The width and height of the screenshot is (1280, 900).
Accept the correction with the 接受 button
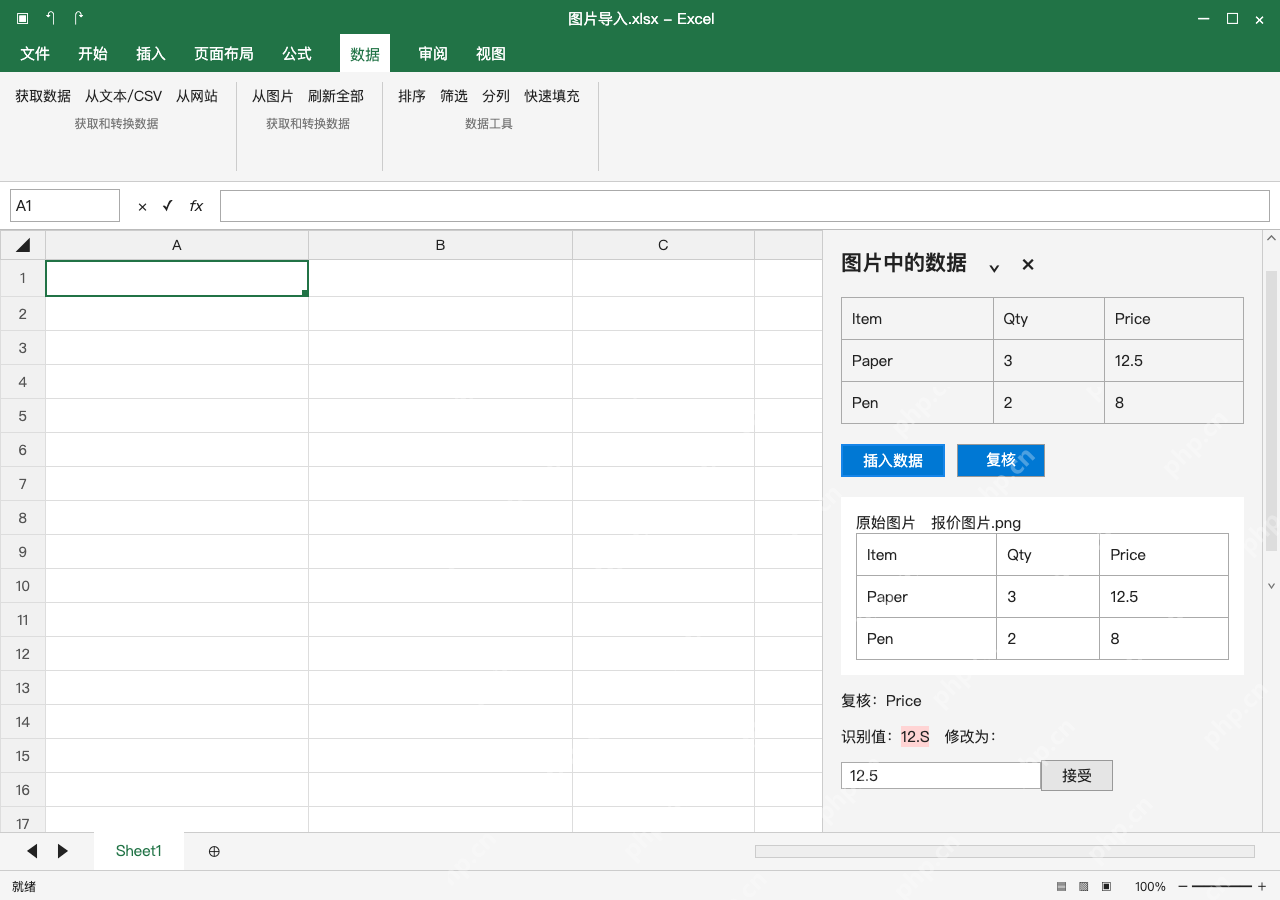tap(1077, 775)
